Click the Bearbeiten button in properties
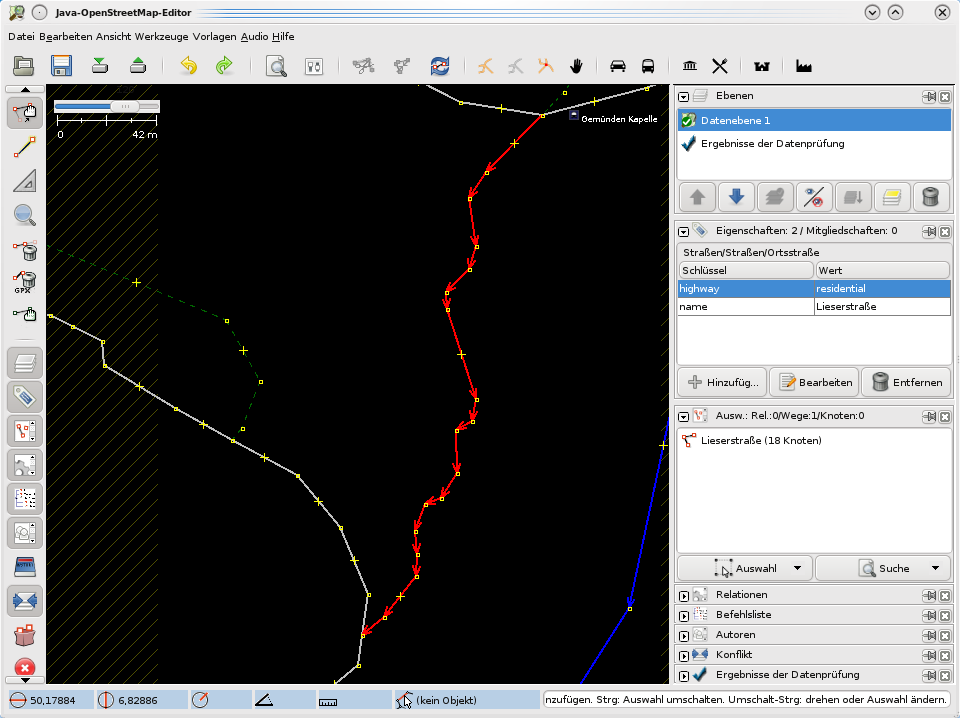This screenshot has width=960, height=718. pos(816,382)
